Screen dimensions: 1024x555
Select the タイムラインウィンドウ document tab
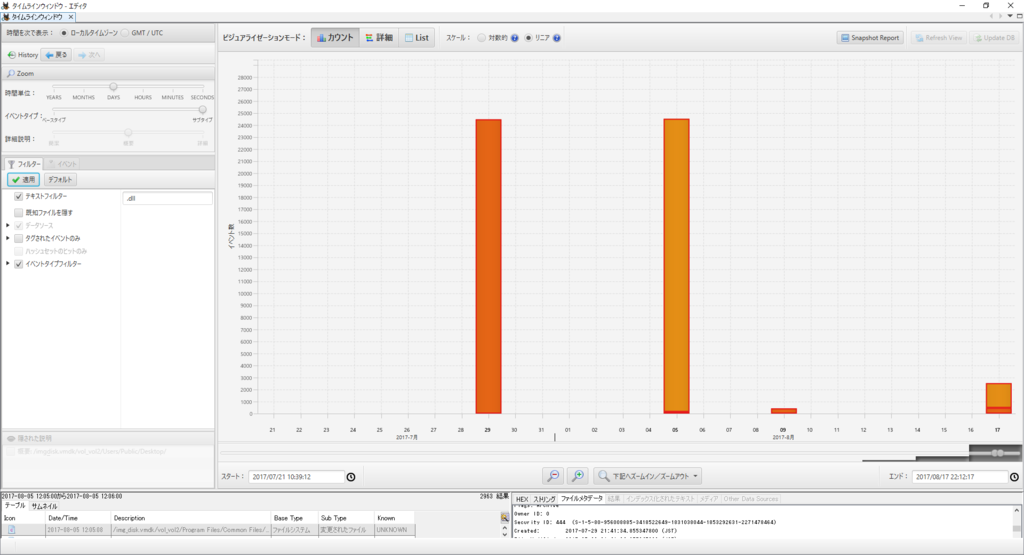click(36, 17)
